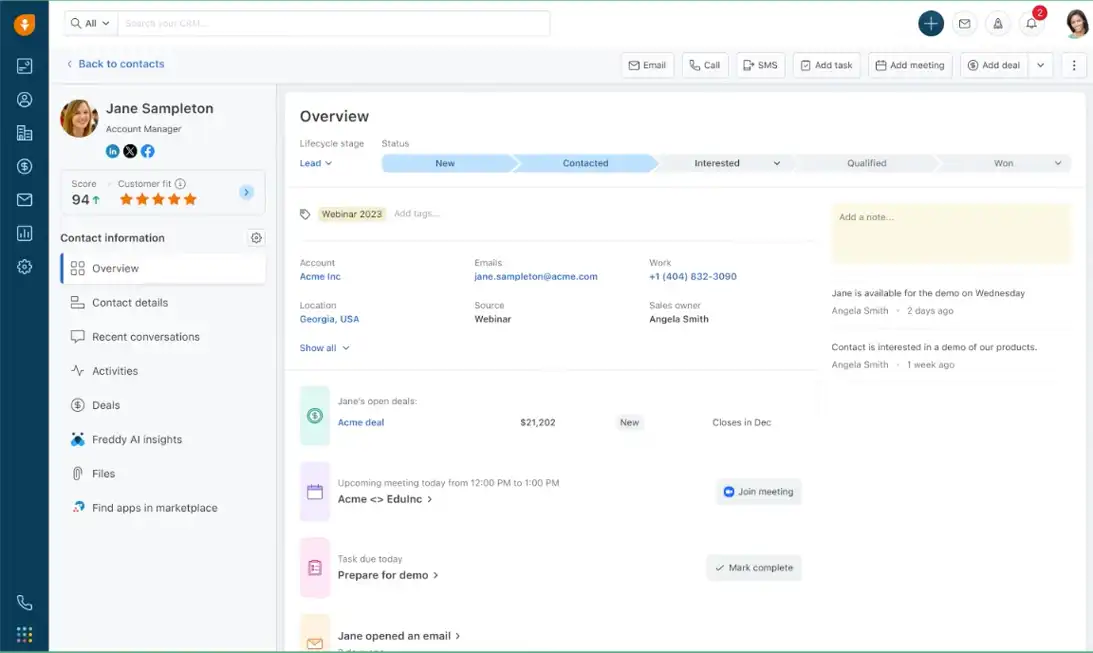Click the Customer fit info icon

(181, 184)
